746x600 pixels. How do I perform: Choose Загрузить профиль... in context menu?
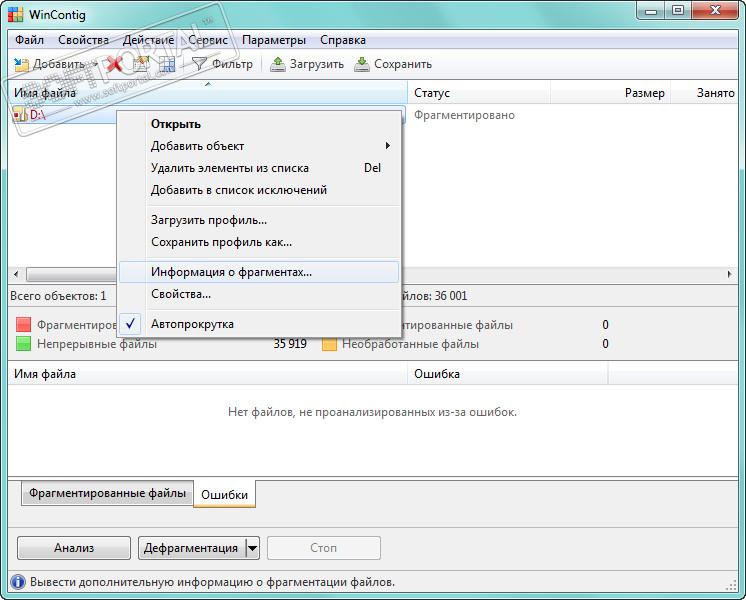click(259, 220)
